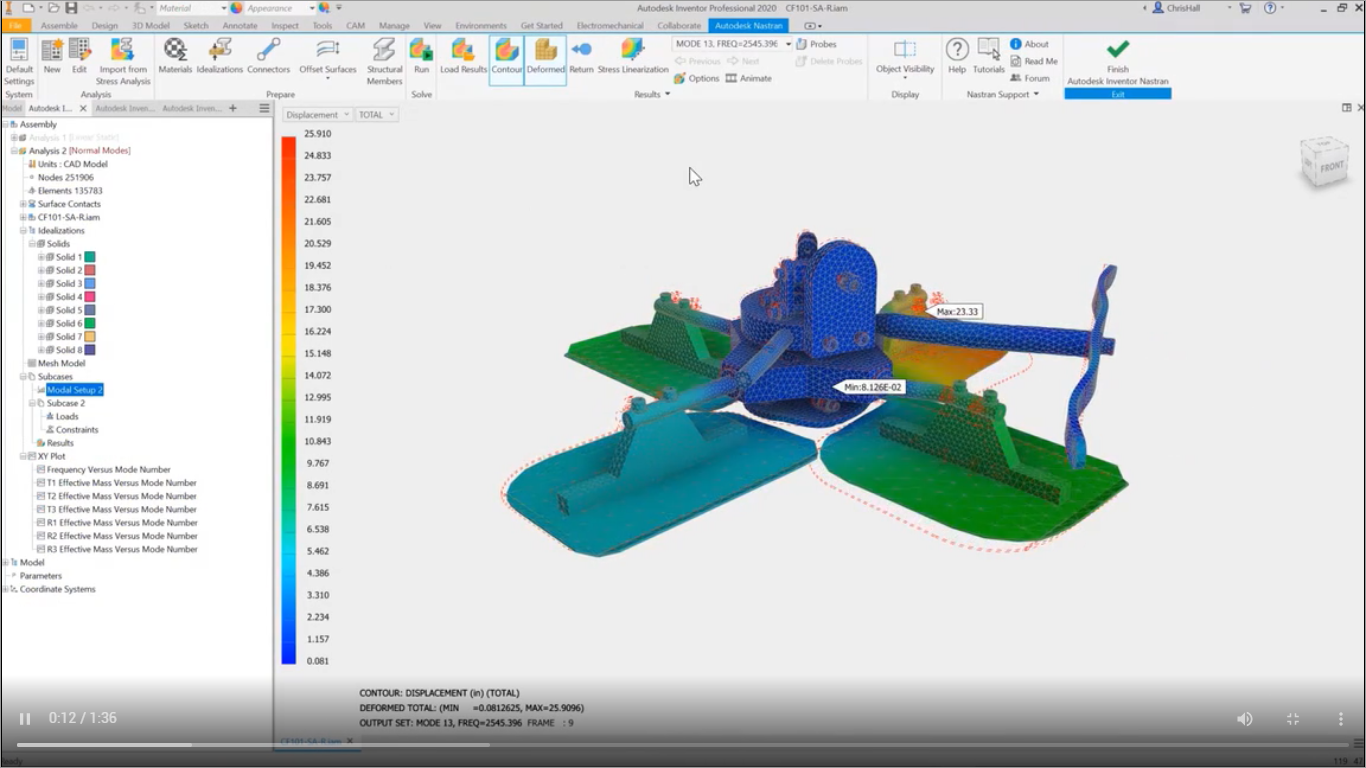The width and height of the screenshot is (1366, 768).
Task: Select Constraints under Subcase 2
Action: (77, 430)
